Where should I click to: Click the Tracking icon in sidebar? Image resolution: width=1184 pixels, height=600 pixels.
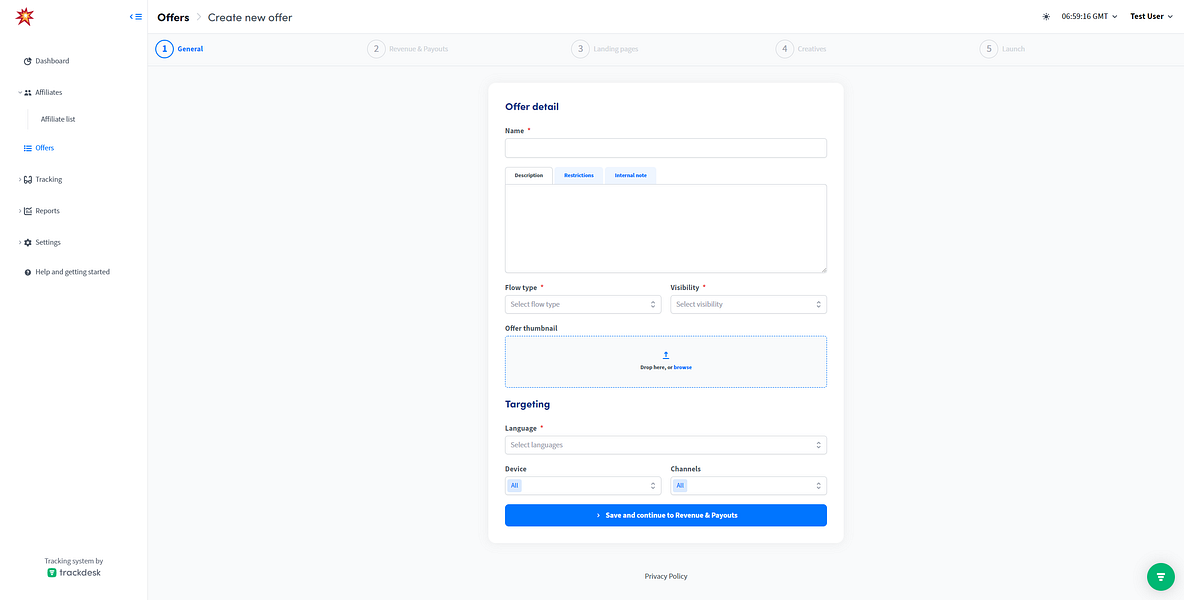[28, 180]
